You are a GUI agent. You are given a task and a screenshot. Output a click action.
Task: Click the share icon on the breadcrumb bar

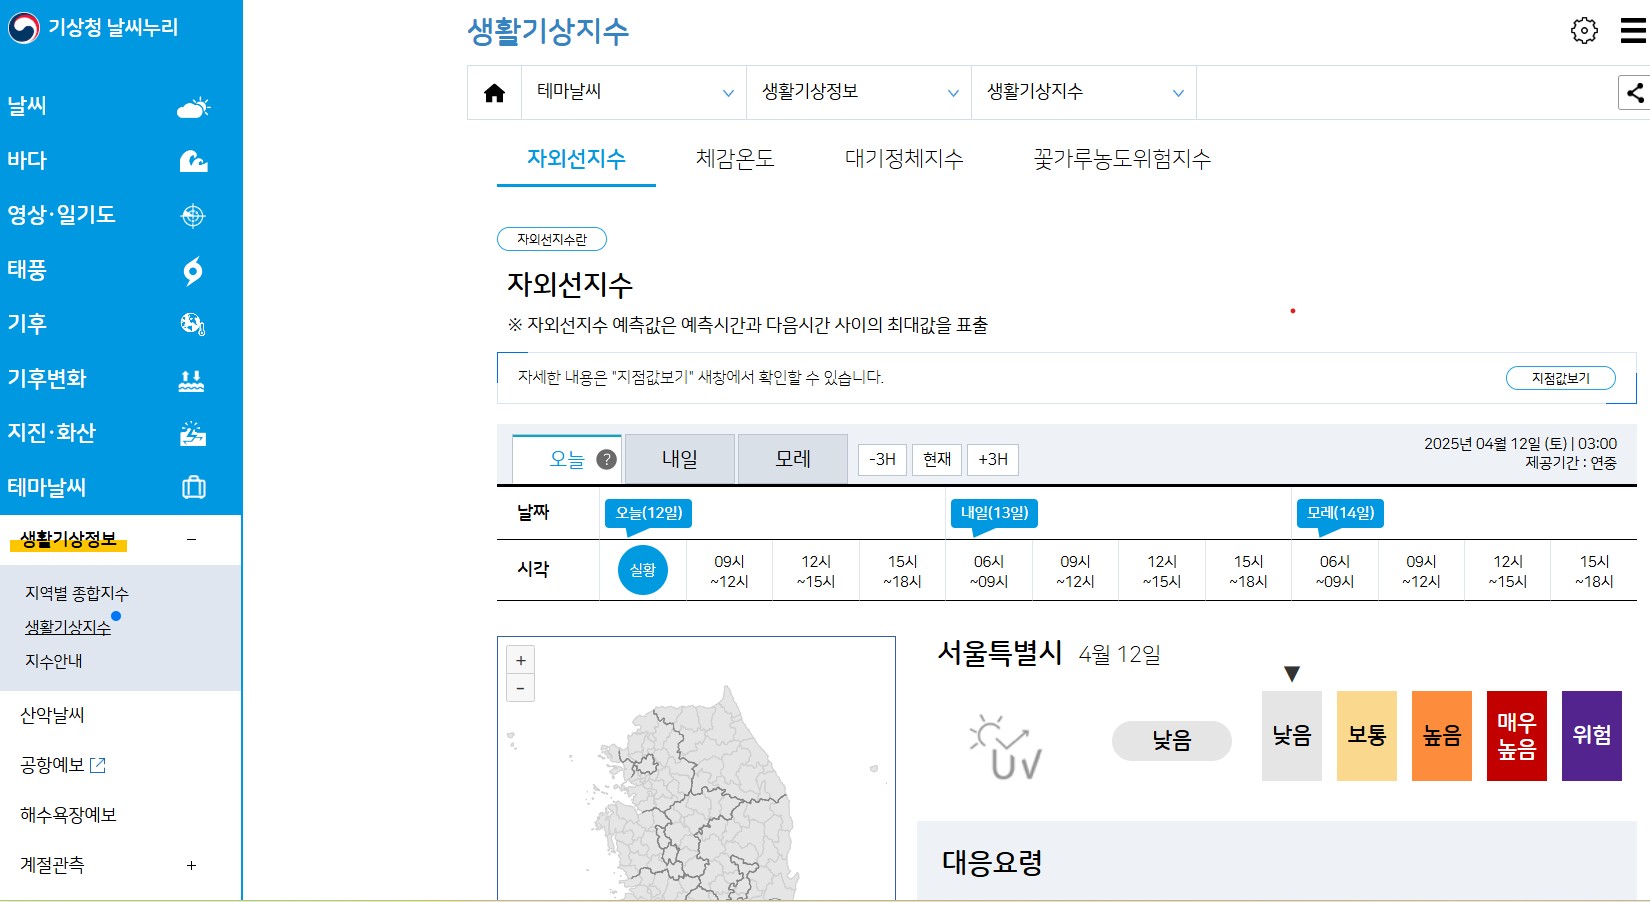1633,92
